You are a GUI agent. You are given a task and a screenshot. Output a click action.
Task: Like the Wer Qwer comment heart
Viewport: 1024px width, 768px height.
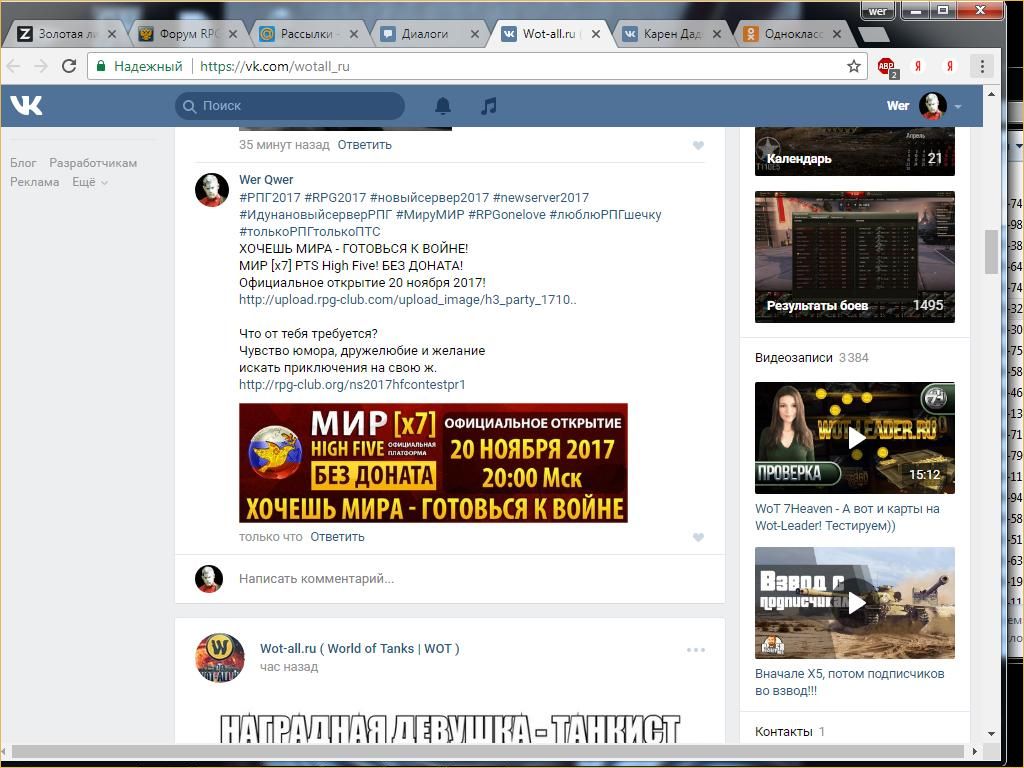click(x=698, y=537)
